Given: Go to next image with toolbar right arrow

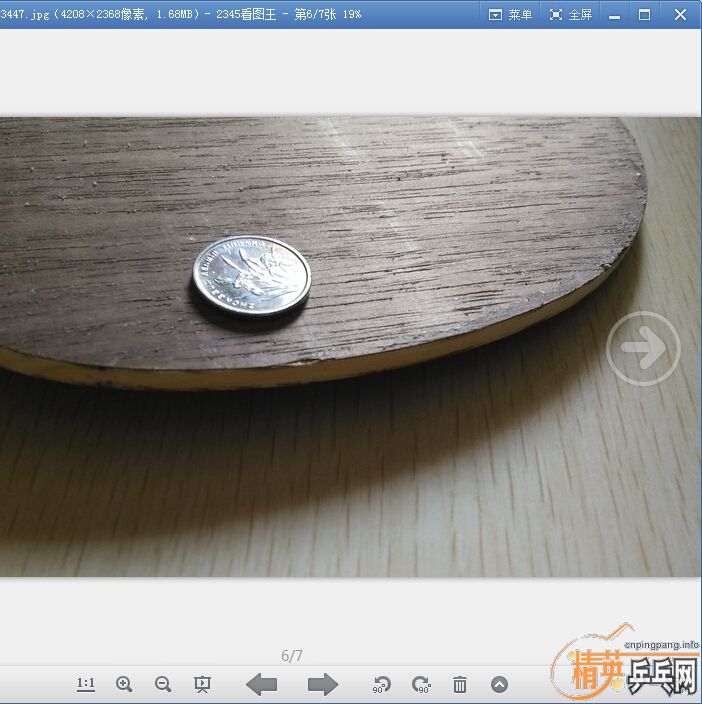Looking at the screenshot, I should coord(323,684).
